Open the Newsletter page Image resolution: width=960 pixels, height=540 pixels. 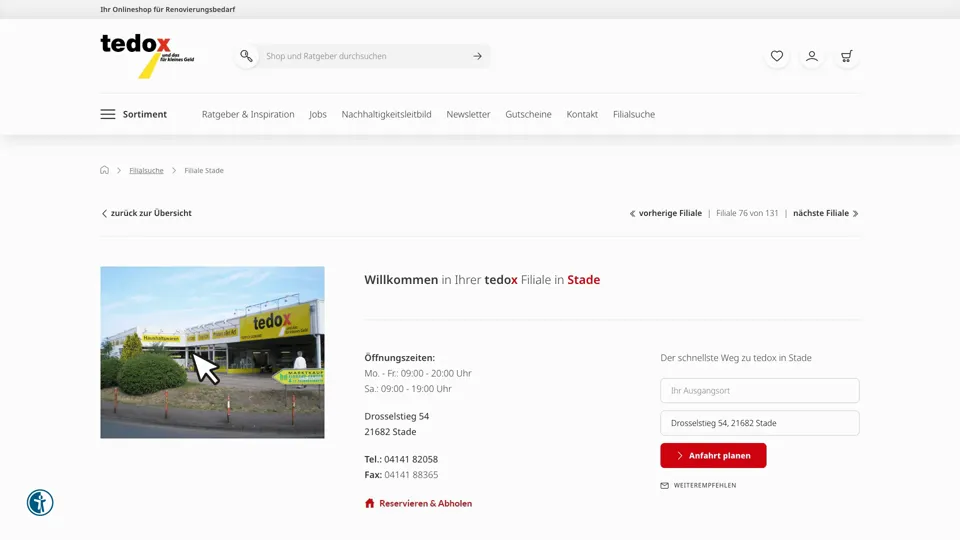tap(468, 114)
